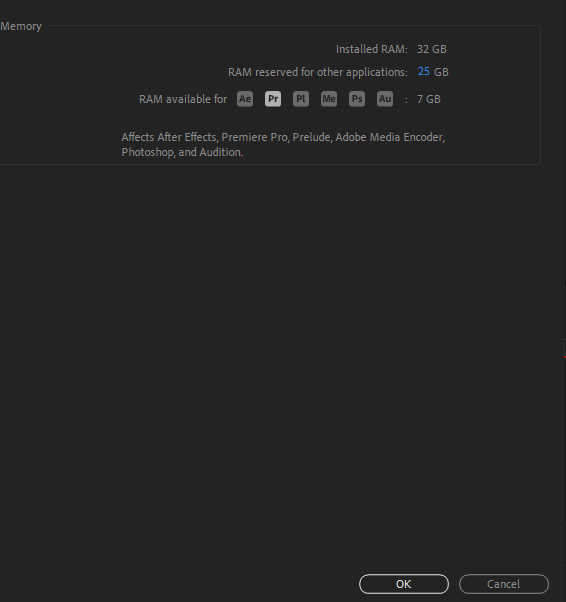The width and height of the screenshot is (566, 602).
Task: Click the Audition (Au) icon
Action: click(x=385, y=99)
